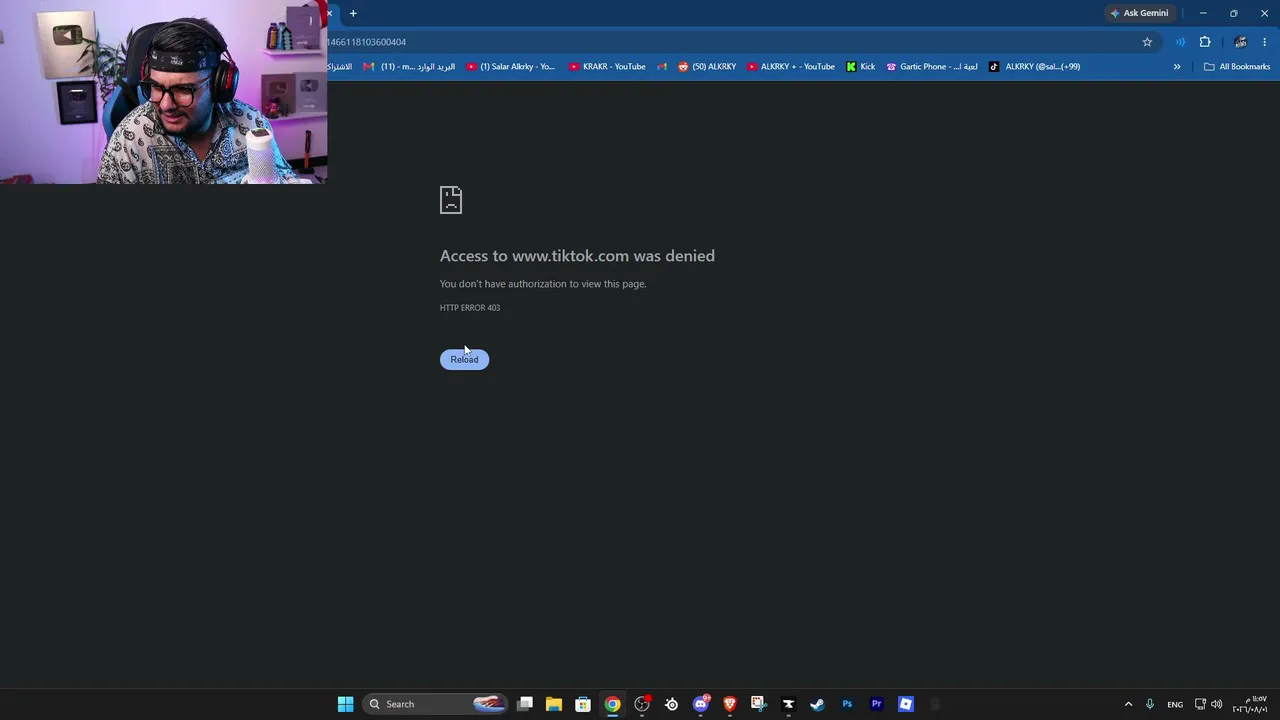Launch Roblox from the taskbar
The height and width of the screenshot is (720, 1280).
905,704
